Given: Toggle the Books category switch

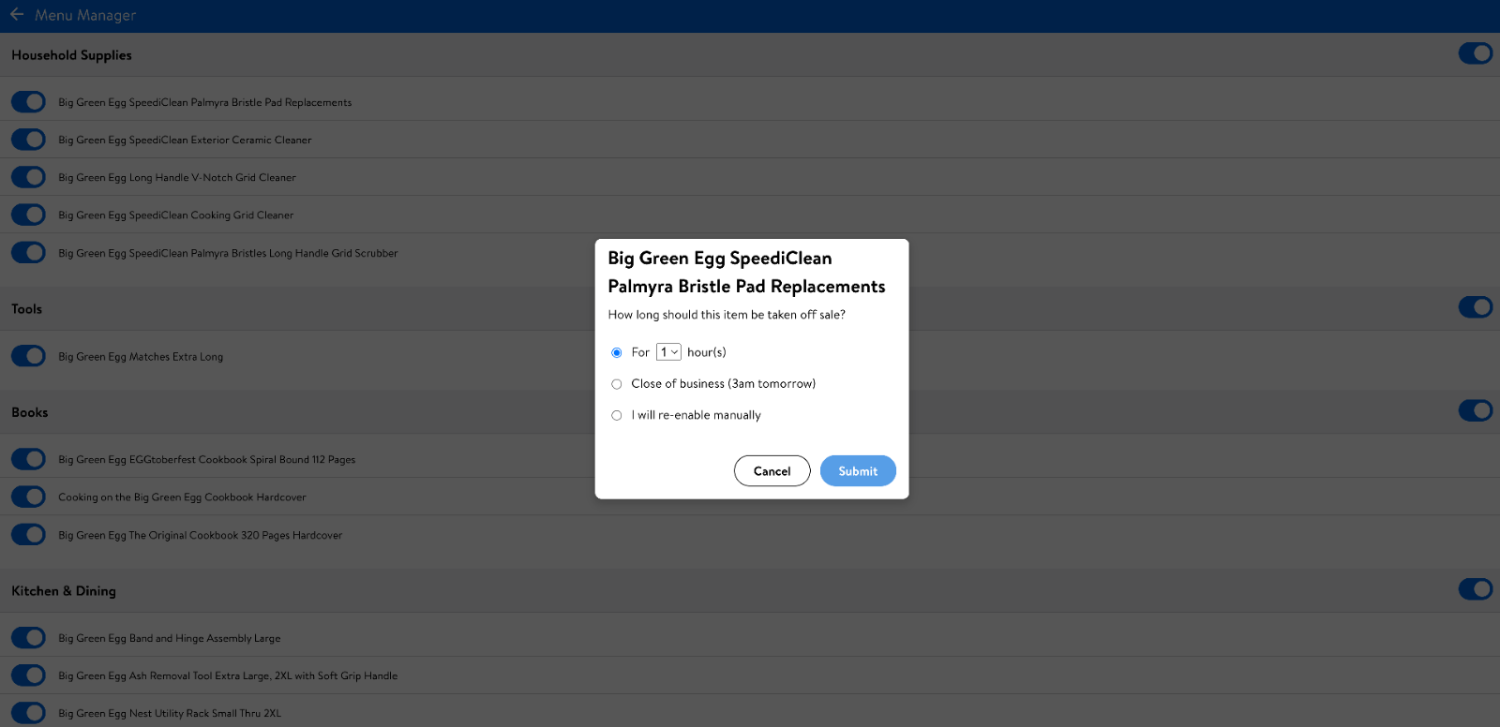Looking at the screenshot, I should [1475, 411].
